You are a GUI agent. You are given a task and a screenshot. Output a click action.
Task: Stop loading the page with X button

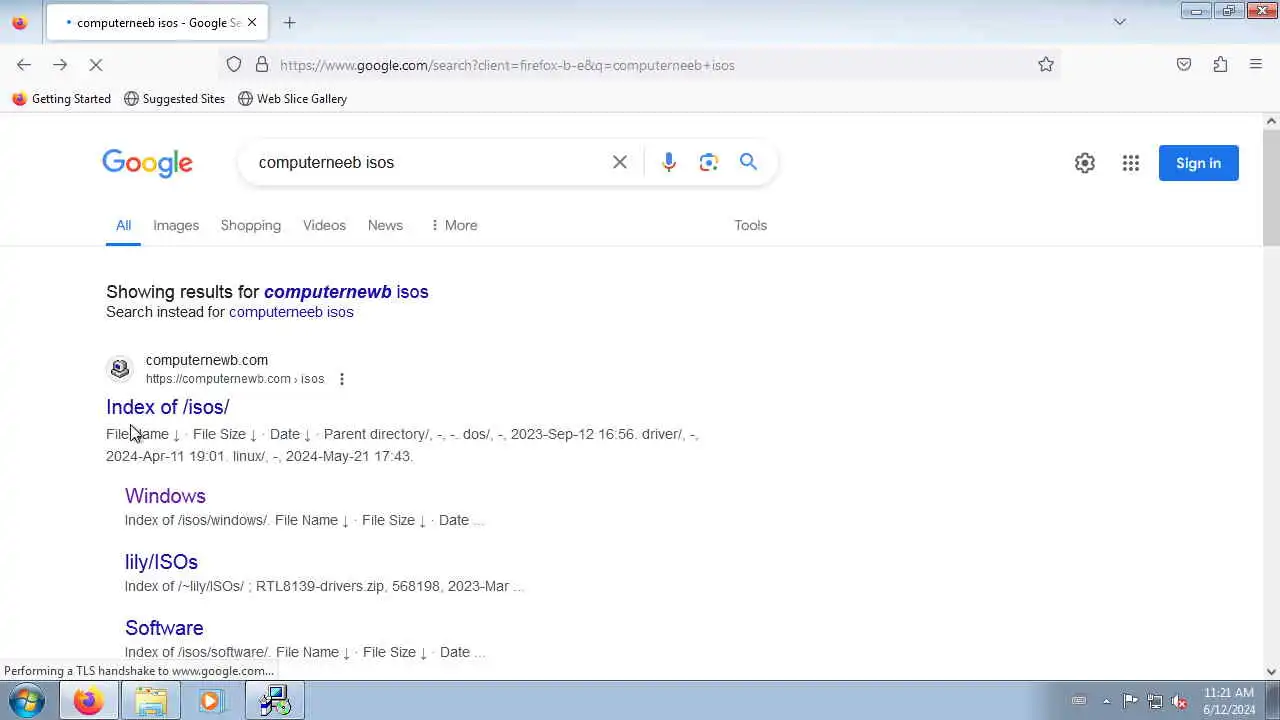pos(96,65)
